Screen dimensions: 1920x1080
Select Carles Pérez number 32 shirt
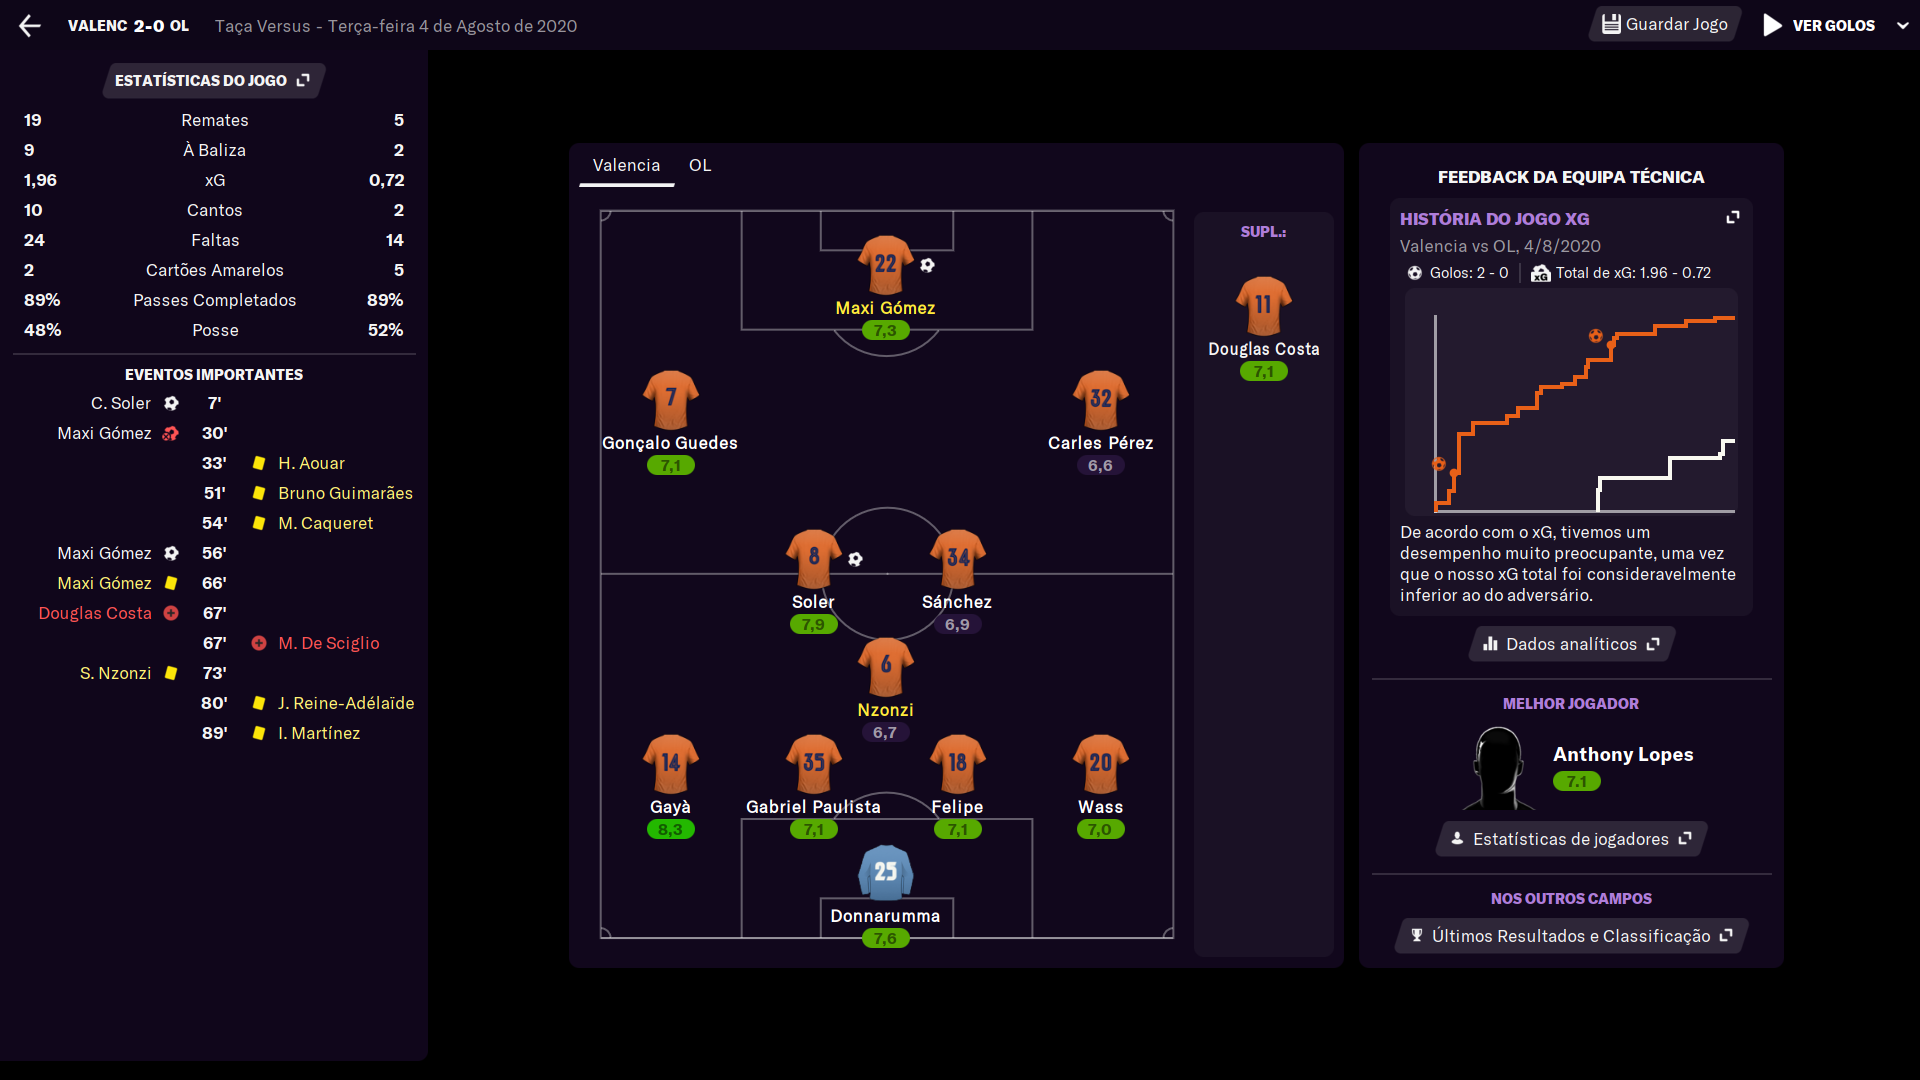[x=1100, y=399]
